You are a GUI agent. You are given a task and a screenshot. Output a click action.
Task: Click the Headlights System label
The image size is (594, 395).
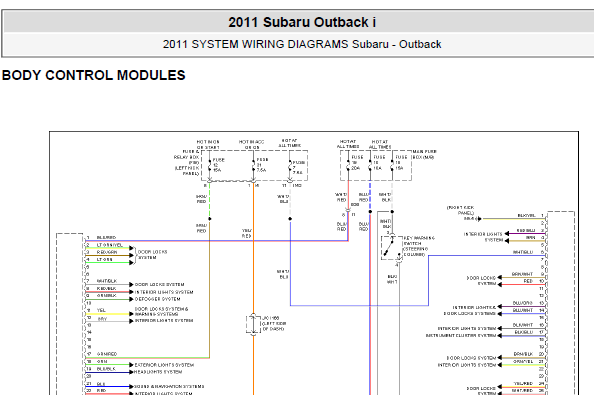[x=158, y=372]
